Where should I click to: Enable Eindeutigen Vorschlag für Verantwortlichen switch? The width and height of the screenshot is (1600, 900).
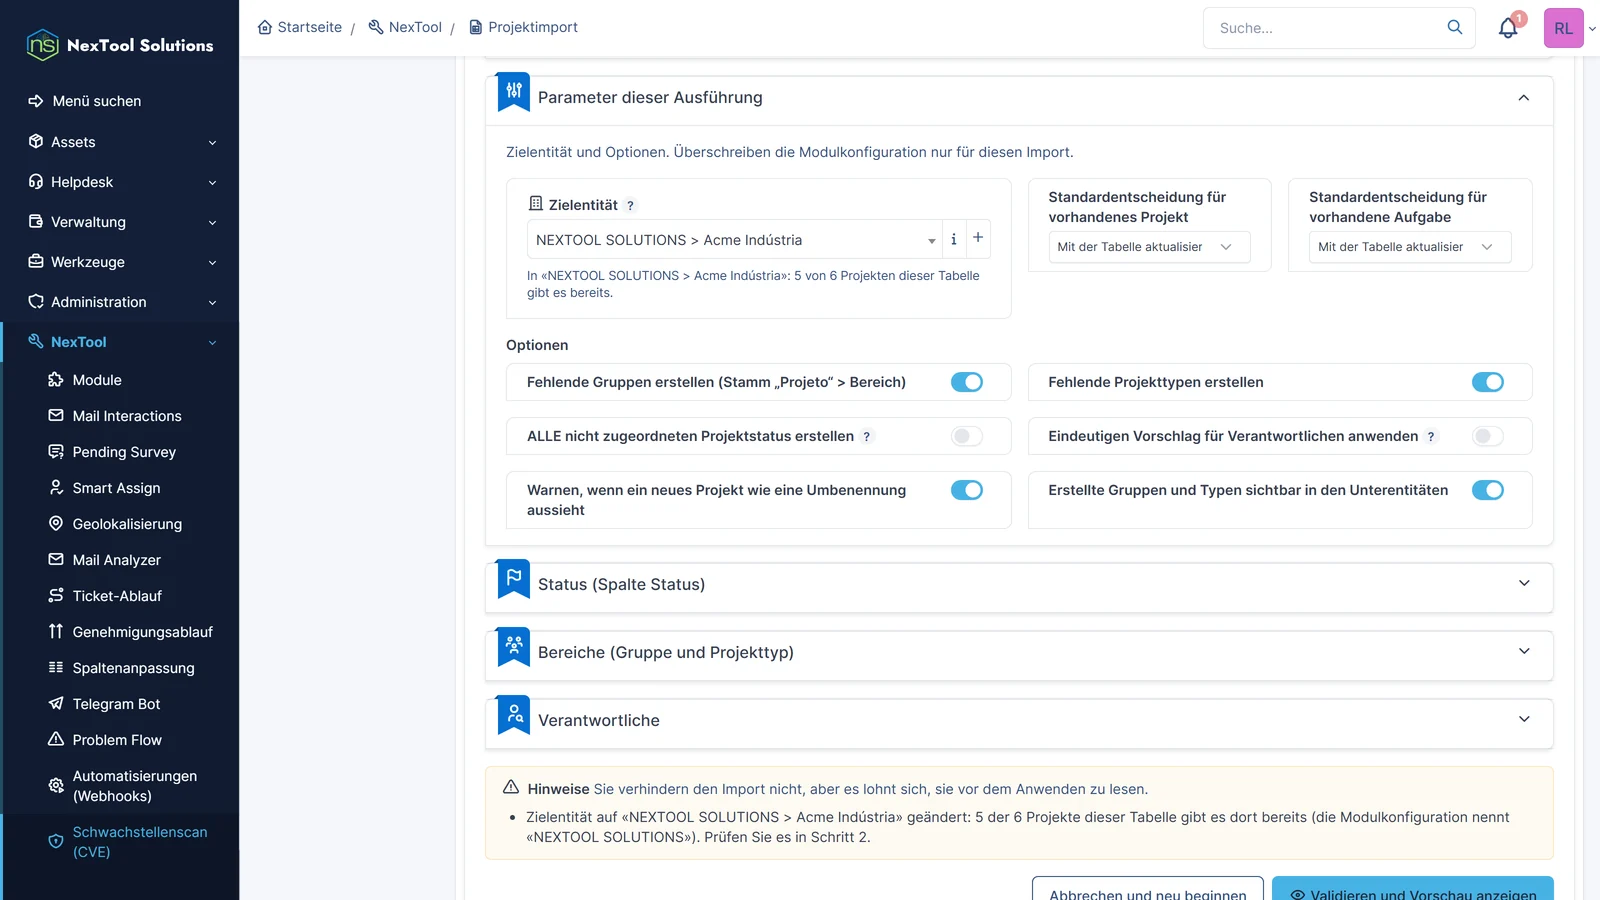pos(1488,436)
